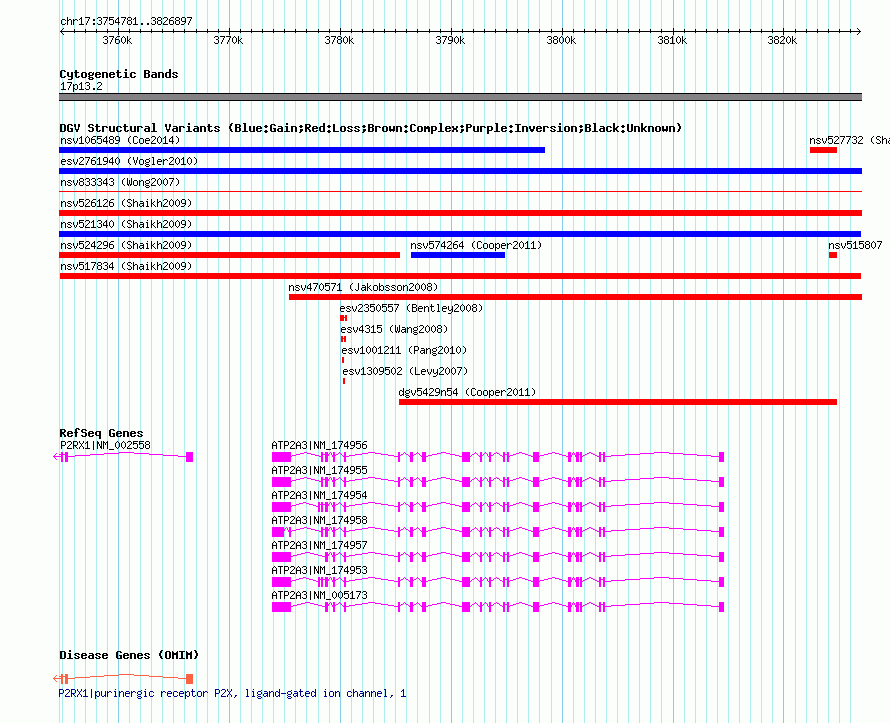Click the blue nsv1065489 (Coe2014) gain bar

pos(302,150)
